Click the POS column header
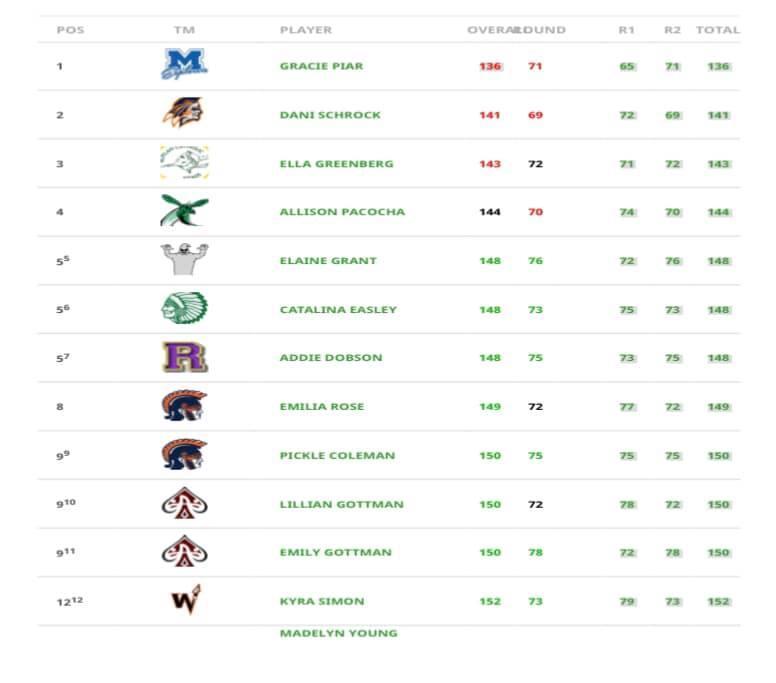776x683 pixels. [x=70, y=30]
